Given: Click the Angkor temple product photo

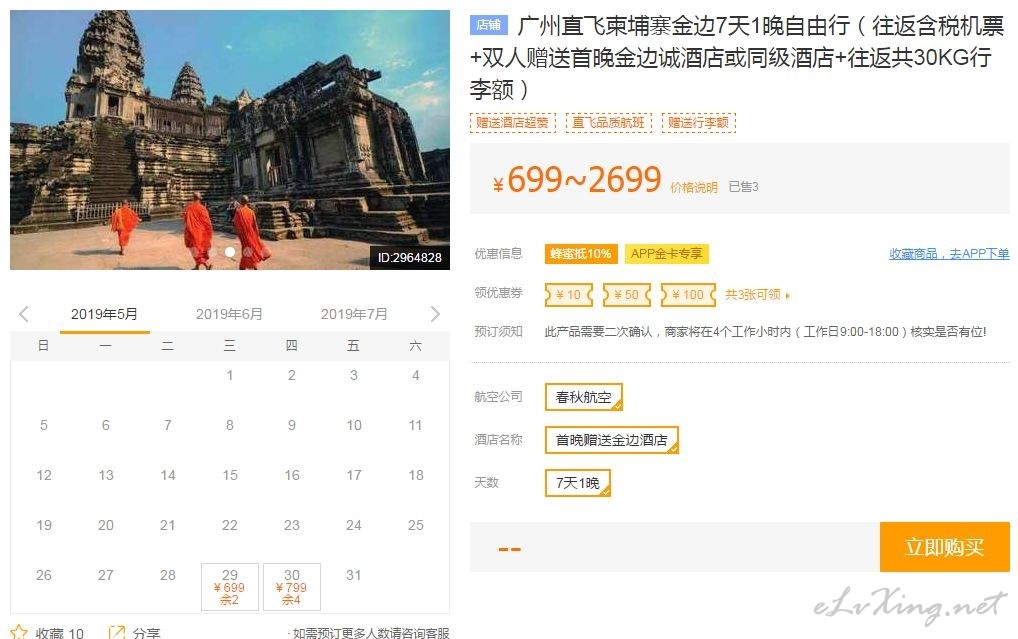Looking at the screenshot, I should [230, 140].
